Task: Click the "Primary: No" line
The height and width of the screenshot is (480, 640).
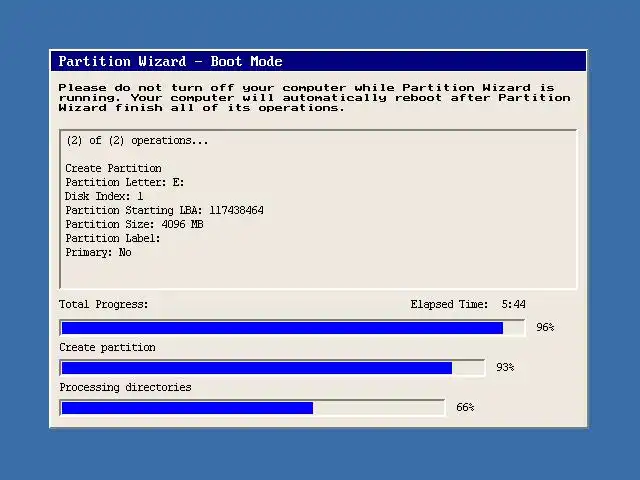Action: [x=98, y=252]
